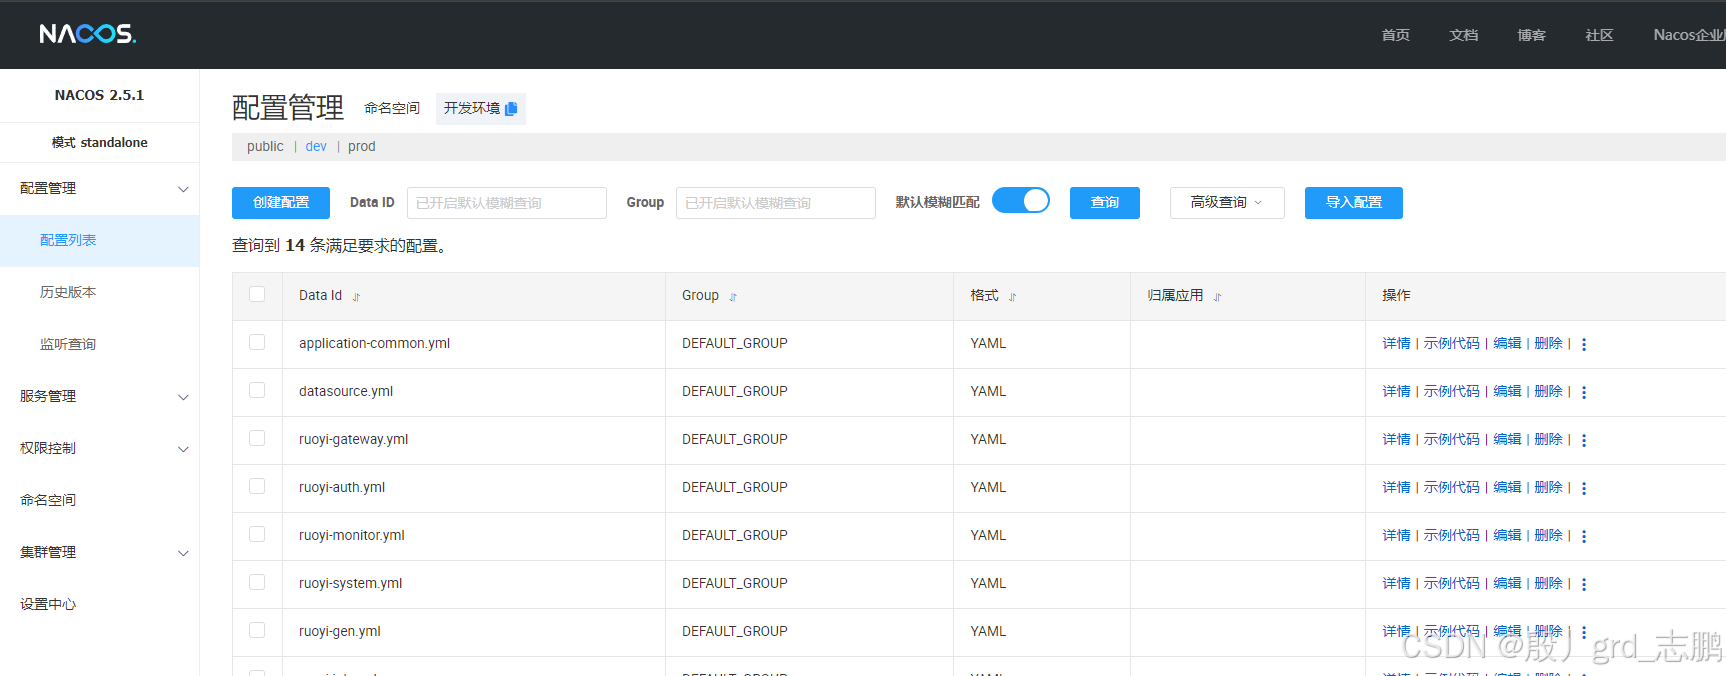Toggle the 默认模糊匹配 switch
Viewport: 1726px width, 676px height.
click(1021, 201)
